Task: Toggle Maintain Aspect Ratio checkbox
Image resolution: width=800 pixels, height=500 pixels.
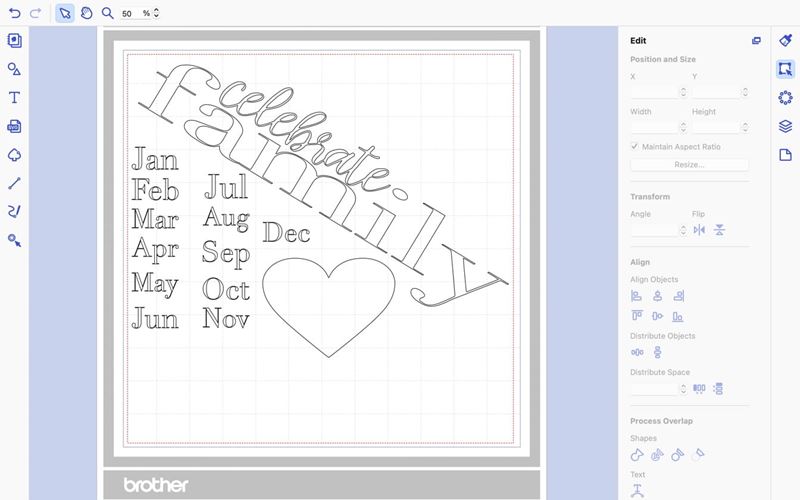Action: tap(635, 147)
